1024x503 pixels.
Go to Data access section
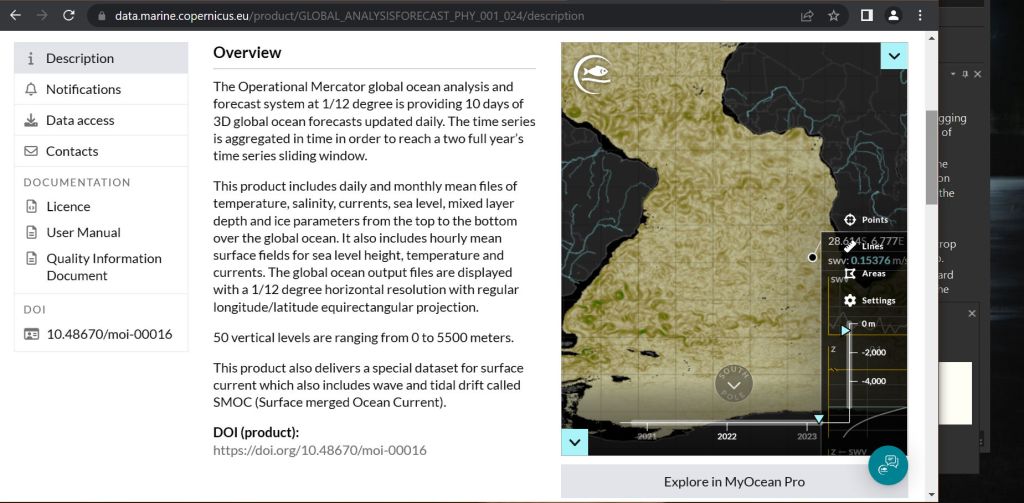[80, 120]
